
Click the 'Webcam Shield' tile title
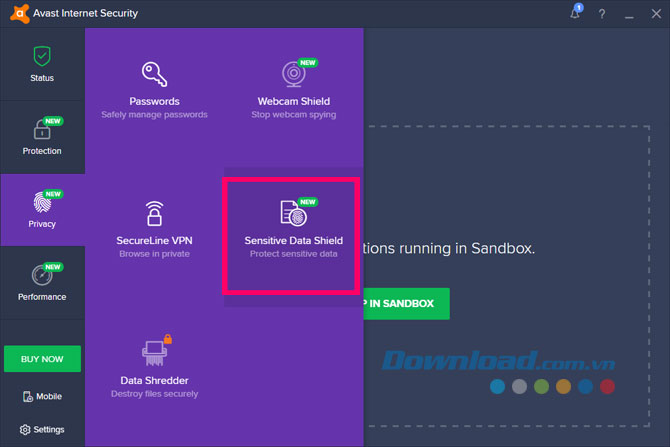coord(294,101)
